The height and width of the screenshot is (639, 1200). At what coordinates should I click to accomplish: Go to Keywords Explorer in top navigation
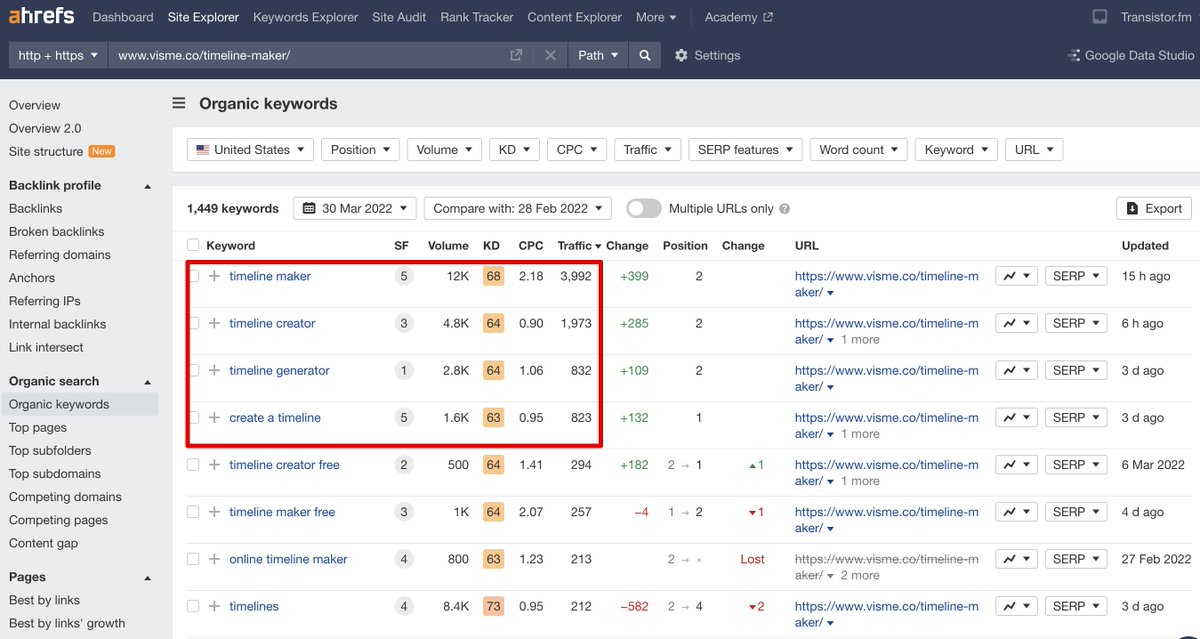click(305, 17)
